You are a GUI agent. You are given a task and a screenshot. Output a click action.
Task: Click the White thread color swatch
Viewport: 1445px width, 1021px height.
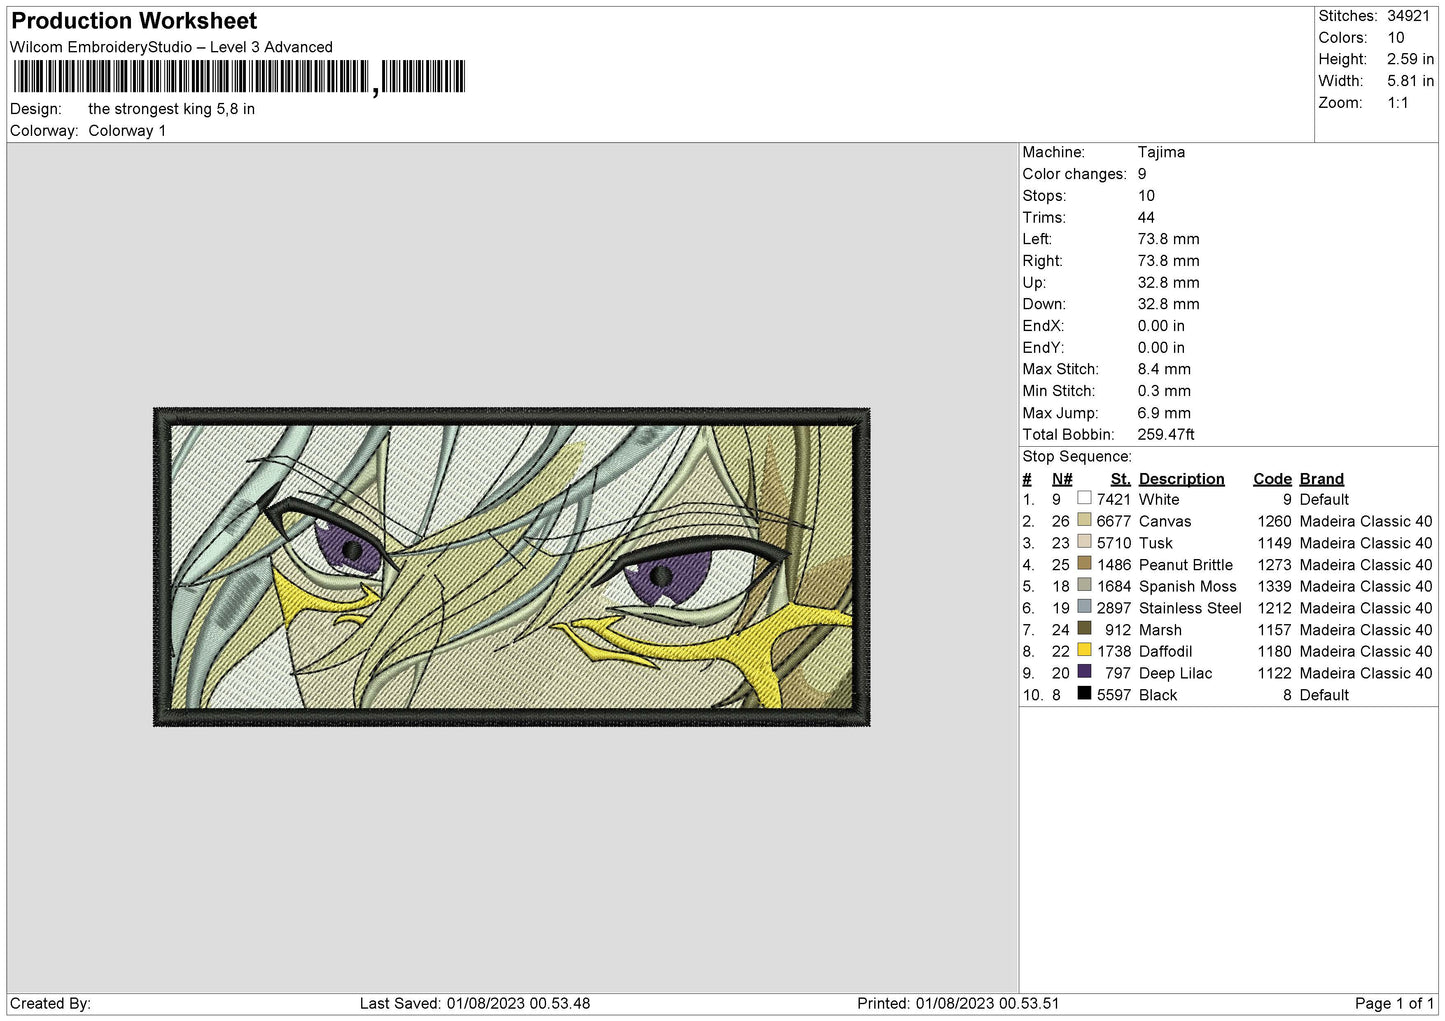(x=1084, y=498)
